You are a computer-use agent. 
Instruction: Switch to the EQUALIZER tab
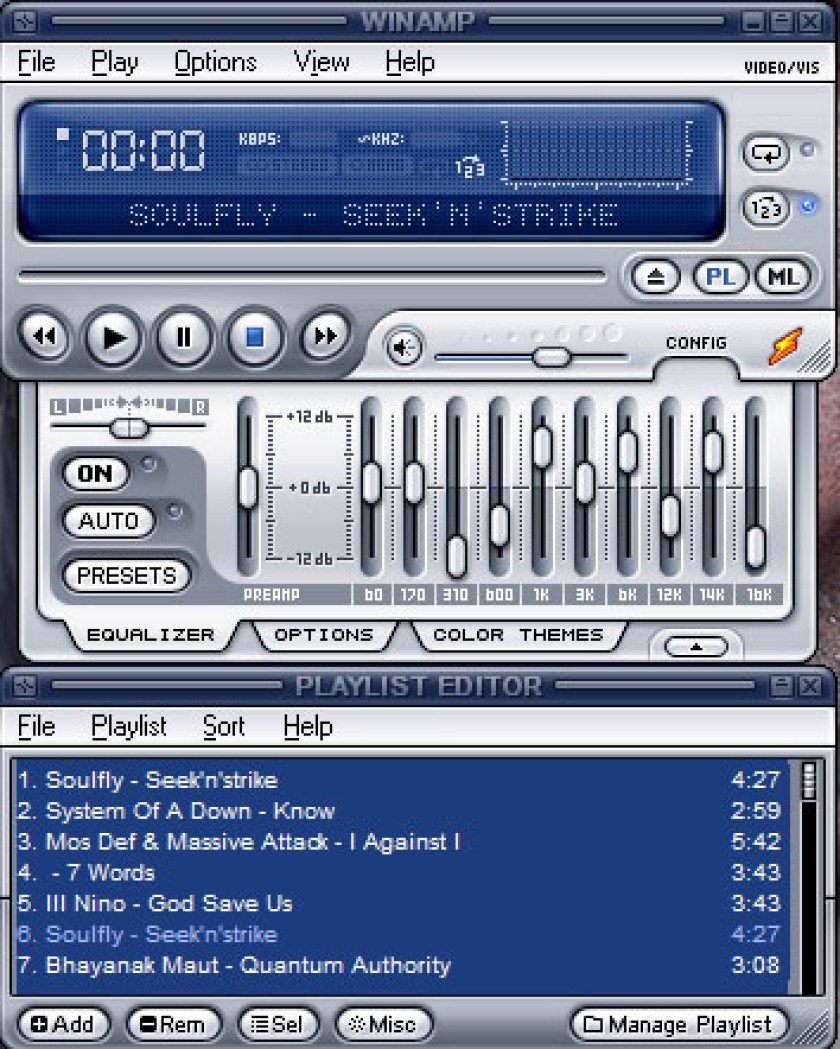click(x=150, y=635)
